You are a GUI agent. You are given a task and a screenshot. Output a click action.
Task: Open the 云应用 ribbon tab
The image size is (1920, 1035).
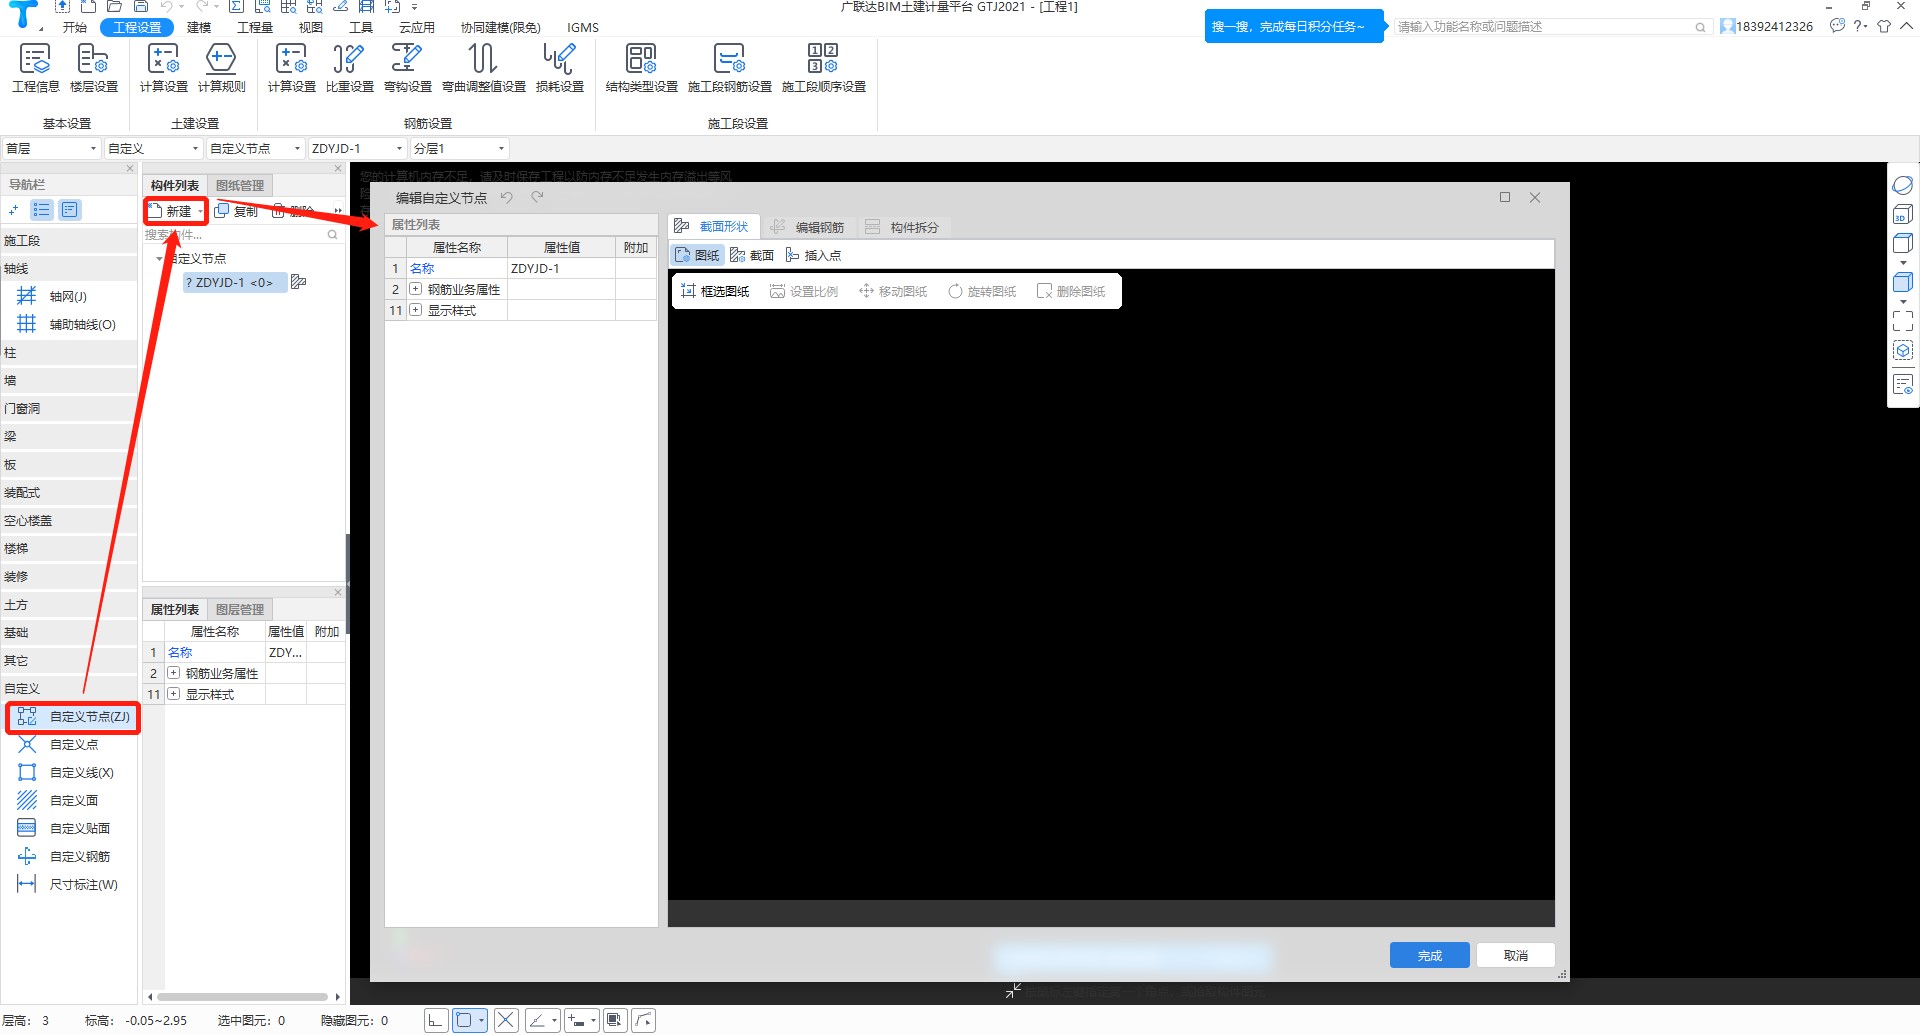(417, 27)
